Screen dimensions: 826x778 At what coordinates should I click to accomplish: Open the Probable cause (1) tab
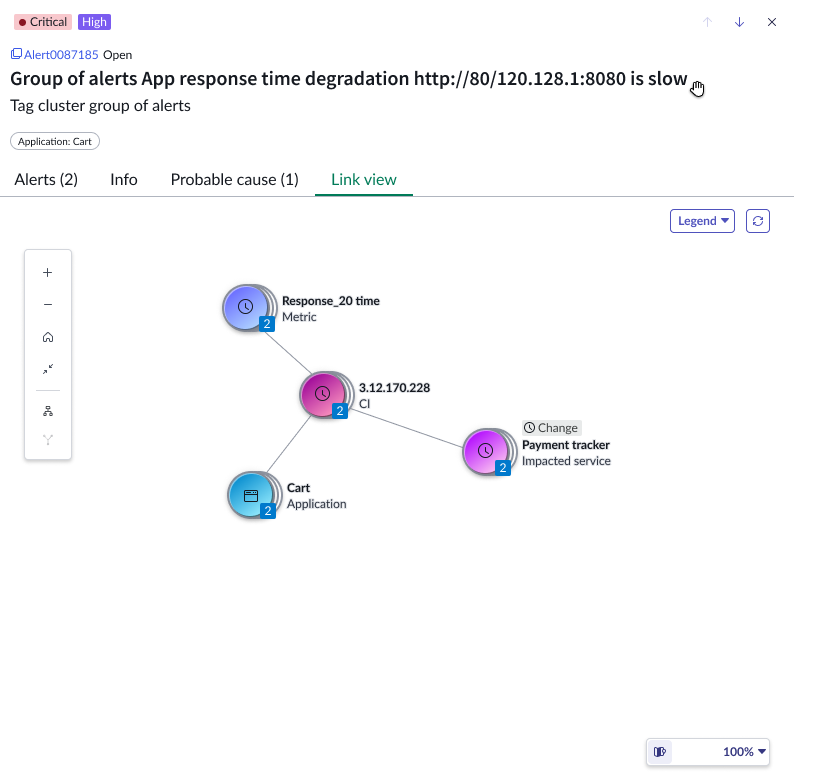(234, 180)
